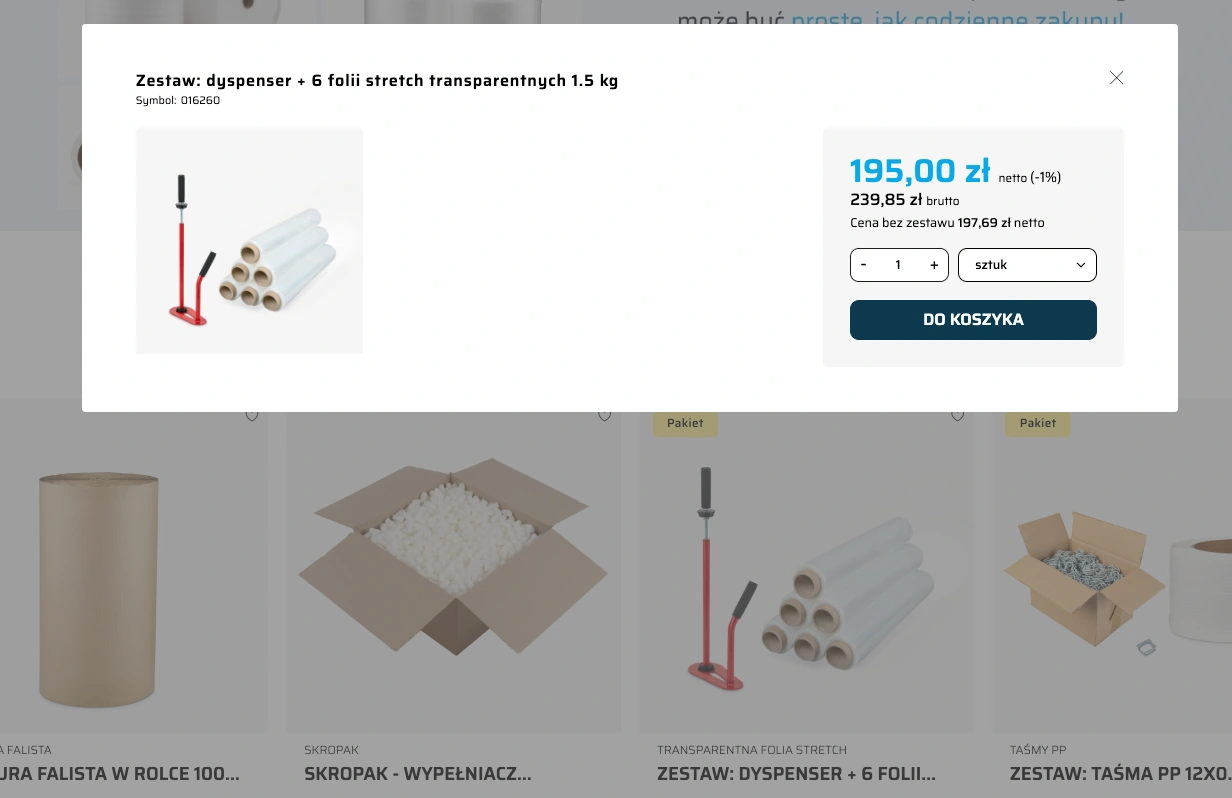Image resolution: width=1232 pixels, height=798 pixels.
Task: Open ZESTAW: TAŚMA PP product link
Action: coord(1121,774)
